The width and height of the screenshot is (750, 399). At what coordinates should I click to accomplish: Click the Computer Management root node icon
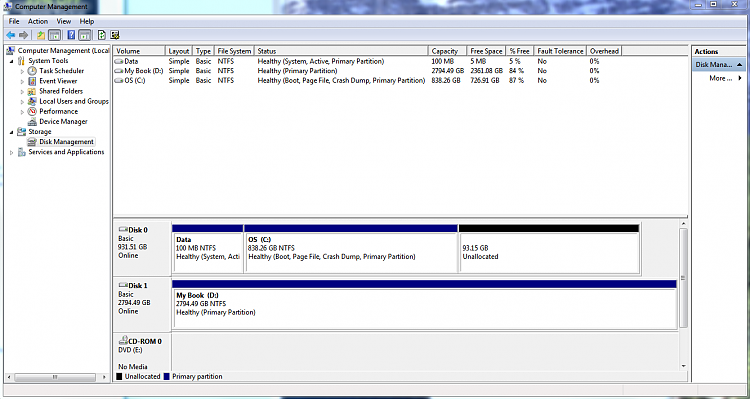click(11, 51)
